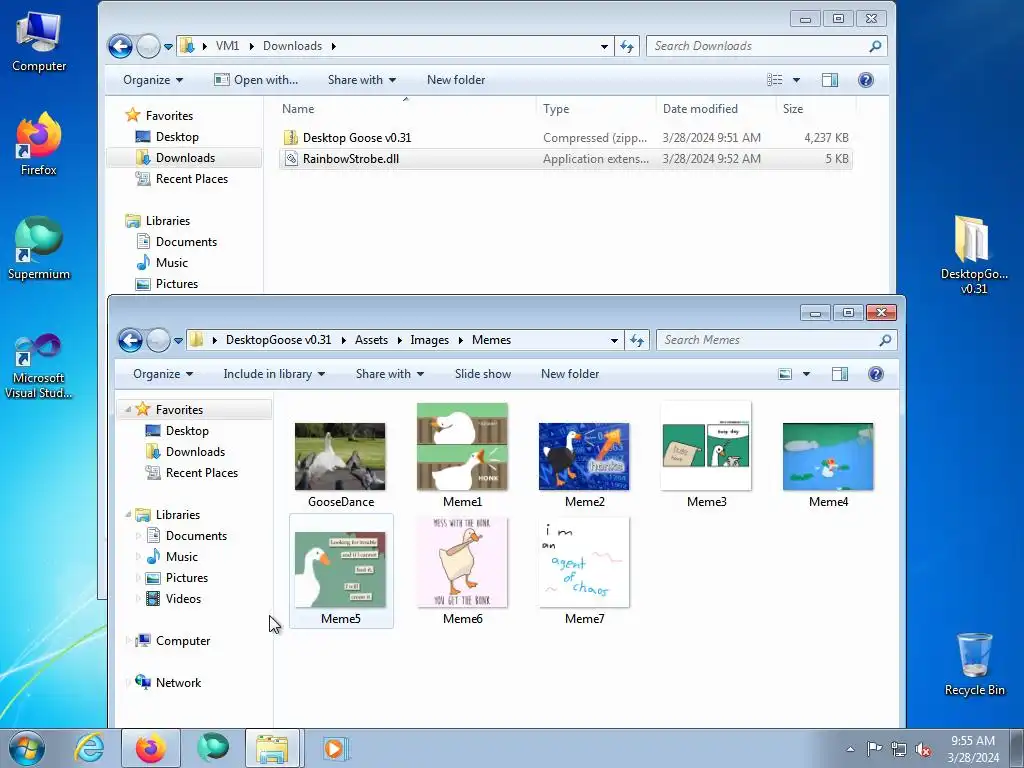Switch to Firefox in taskbar
The width and height of the screenshot is (1024, 768).
150,748
